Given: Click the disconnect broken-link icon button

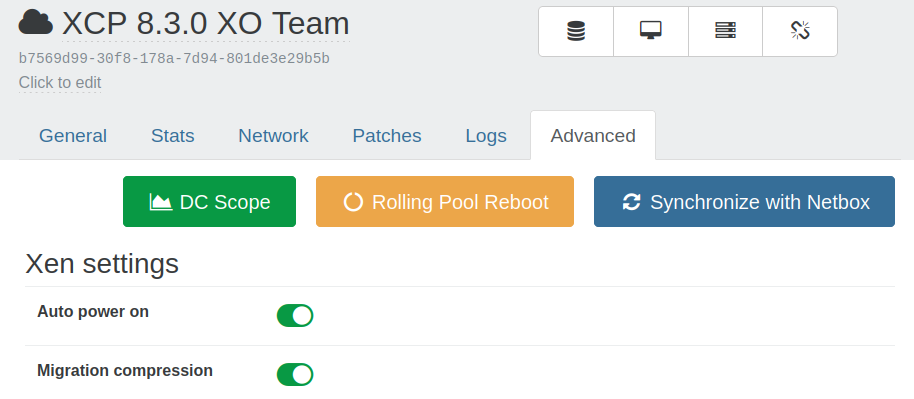Looking at the screenshot, I should pos(800,32).
